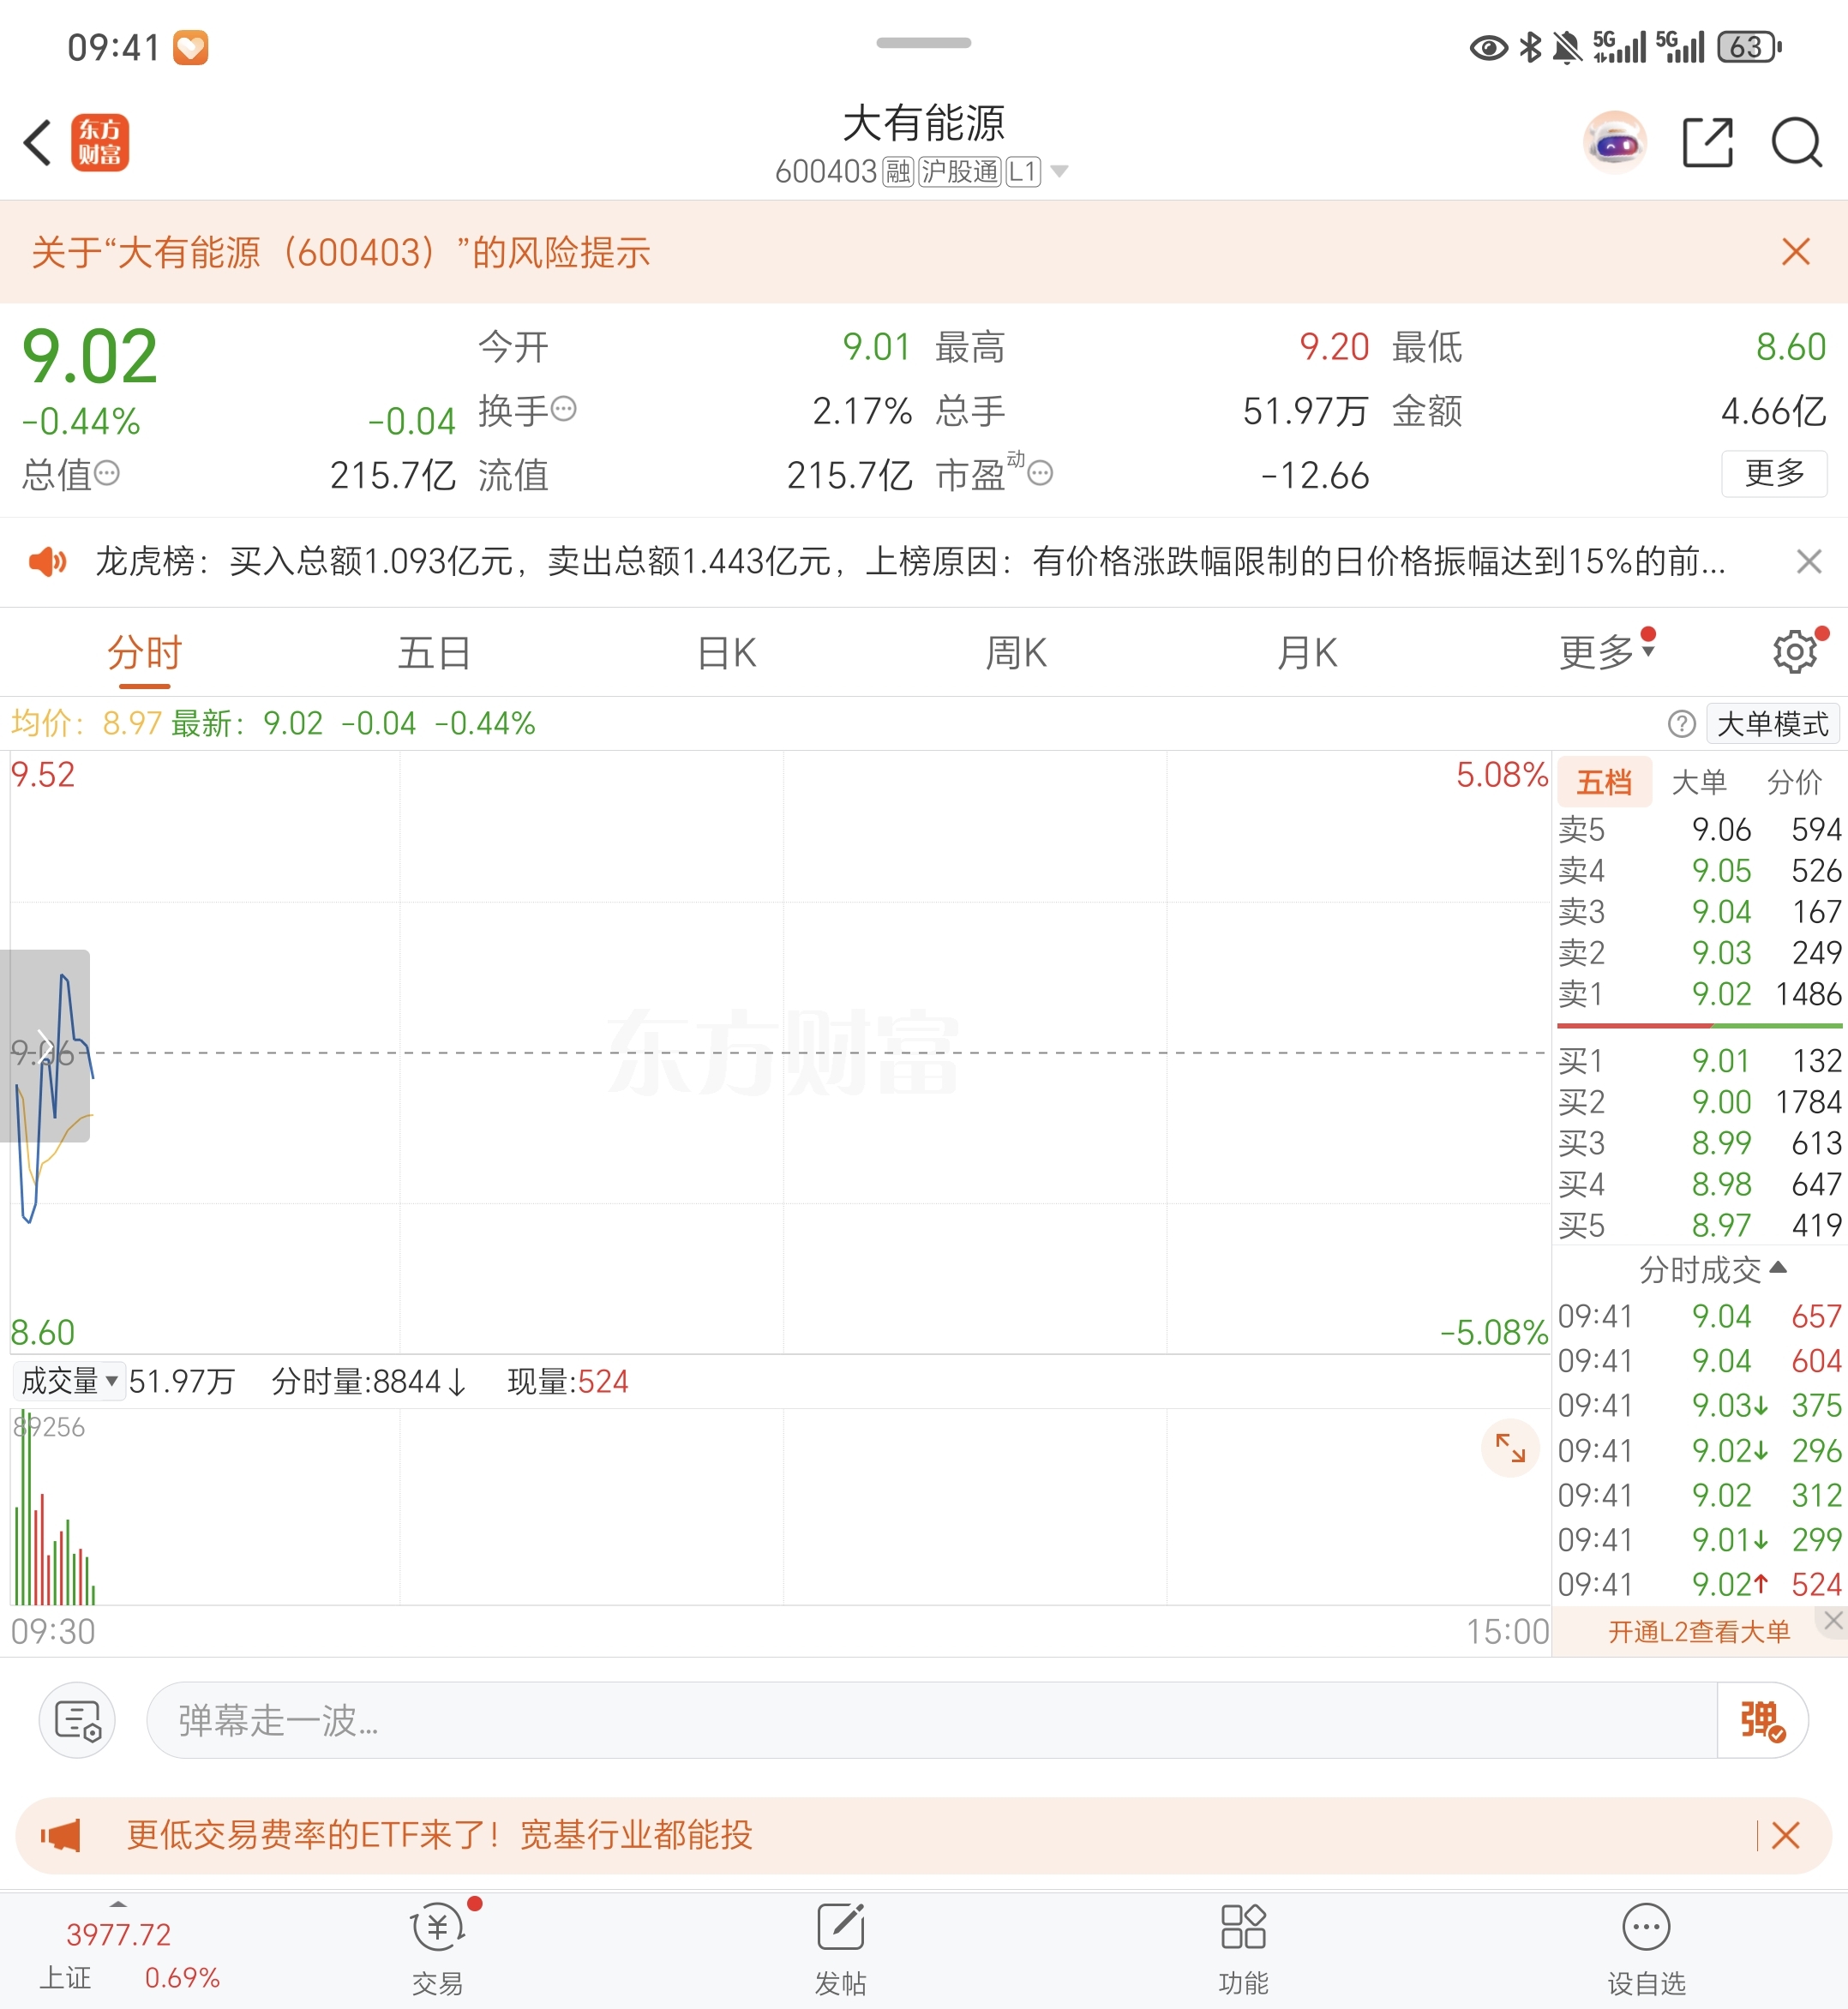Screen dimensions: 1848x2009
Task: Open the AI robot assistant icon
Action: 1614,143
